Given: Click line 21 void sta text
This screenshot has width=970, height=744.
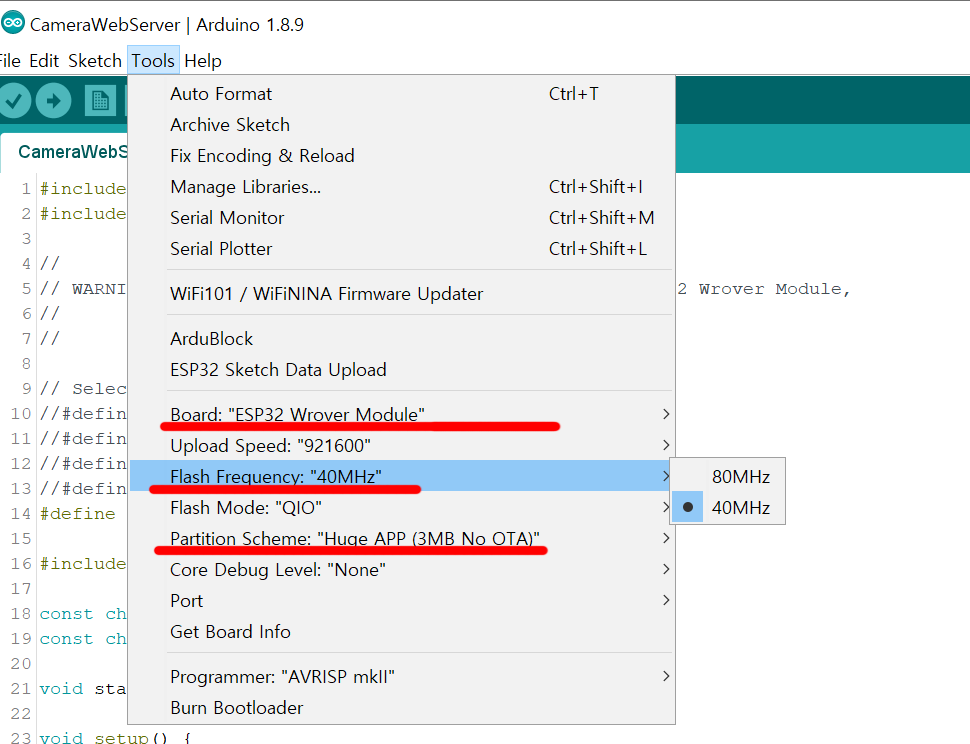Looking at the screenshot, I should [x=83, y=688].
